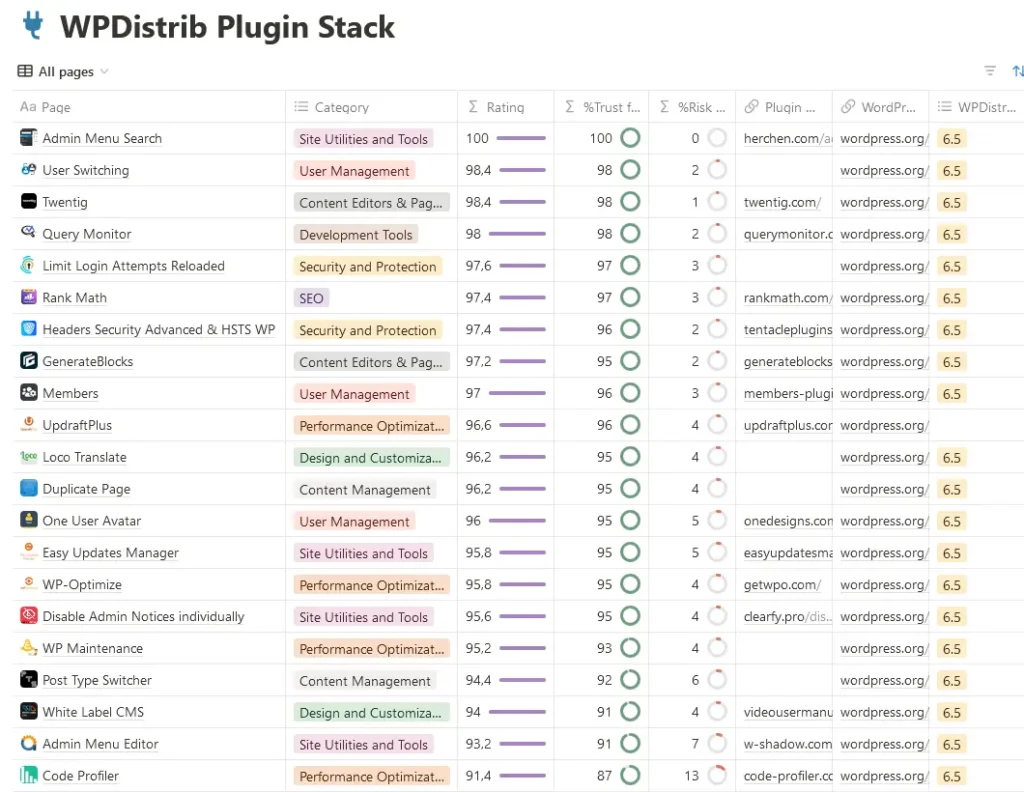Click Rank Math's SEO category tag
This screenshot has height=792, width=1024.
pos(311,298)
